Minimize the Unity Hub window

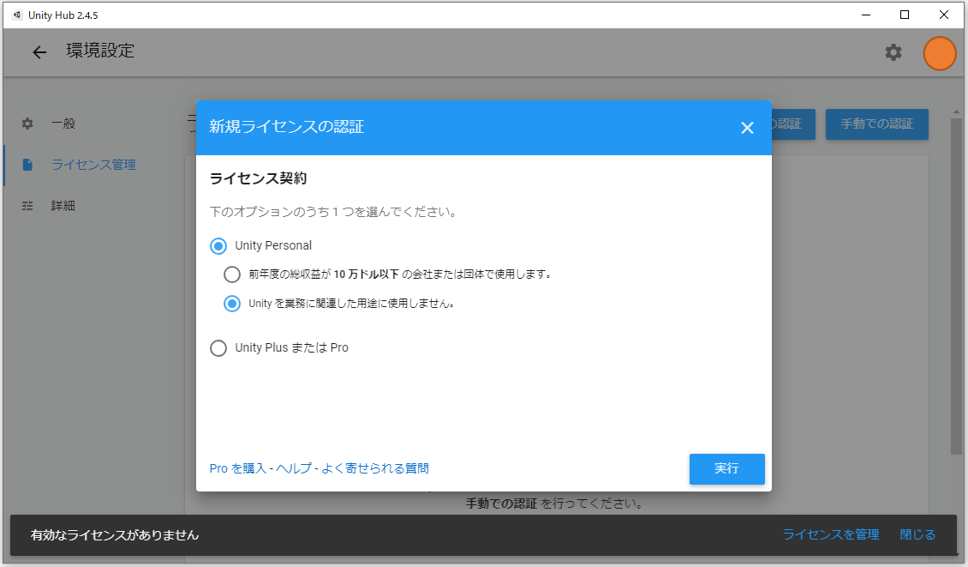click(866, 15)
